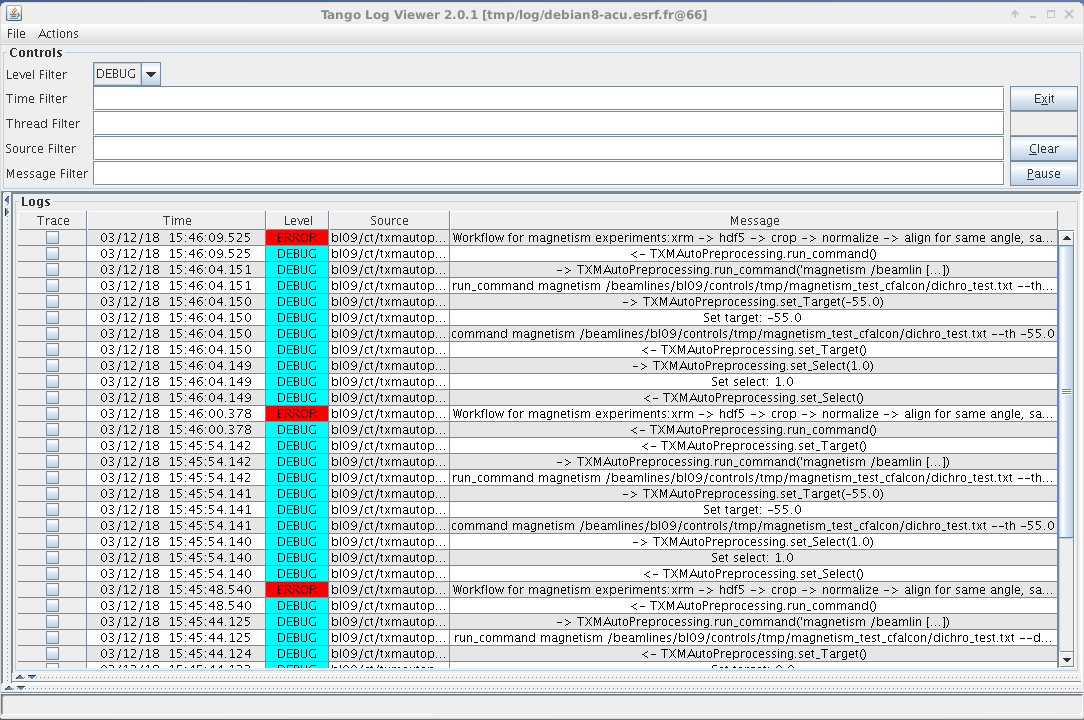Click the Exit button
Viewport: 1084px width, 720px height.
[1043, 98]
